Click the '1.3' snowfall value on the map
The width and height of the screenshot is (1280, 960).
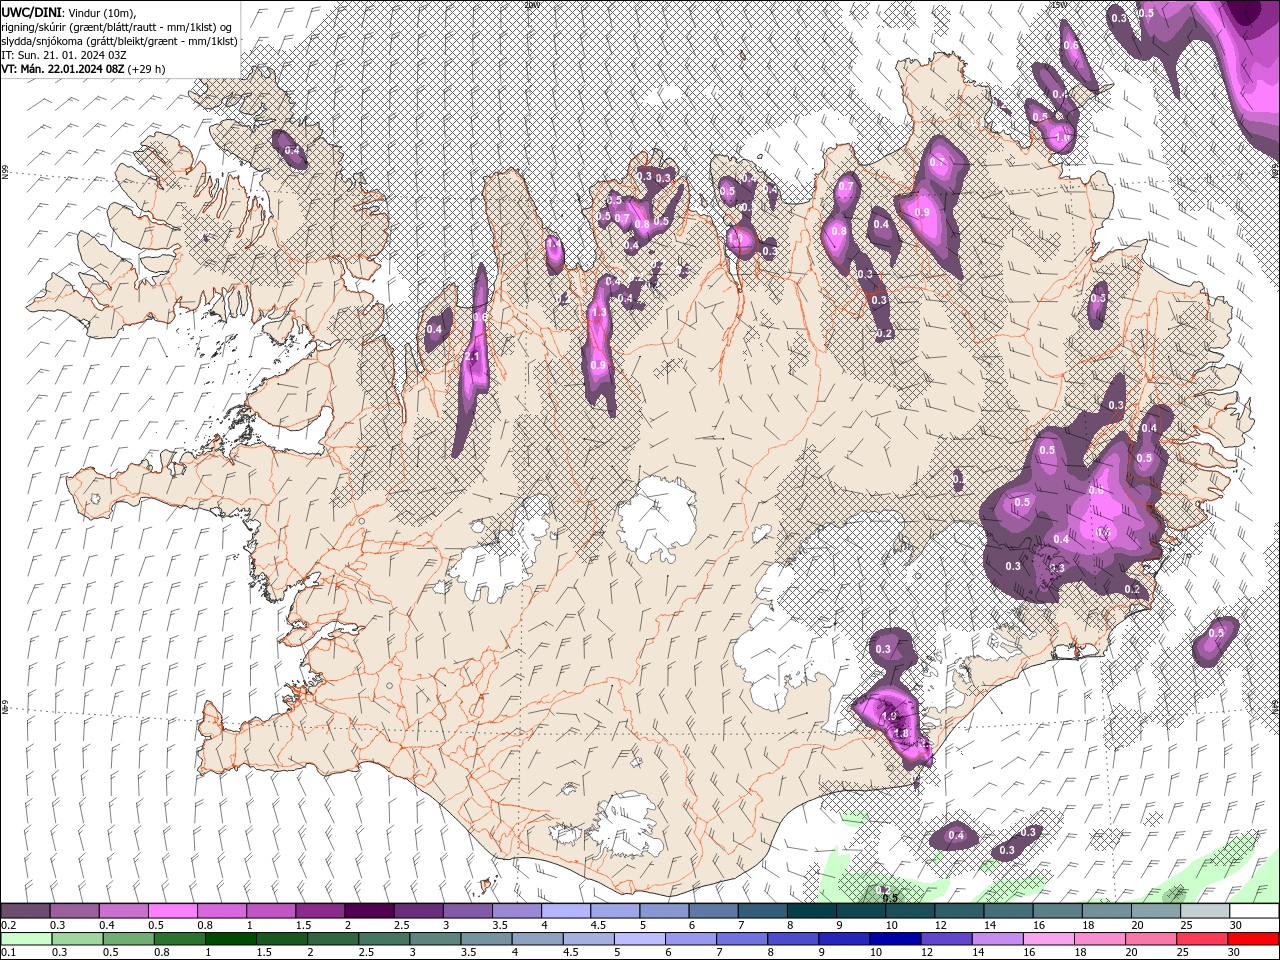click(x=599, y=313)
